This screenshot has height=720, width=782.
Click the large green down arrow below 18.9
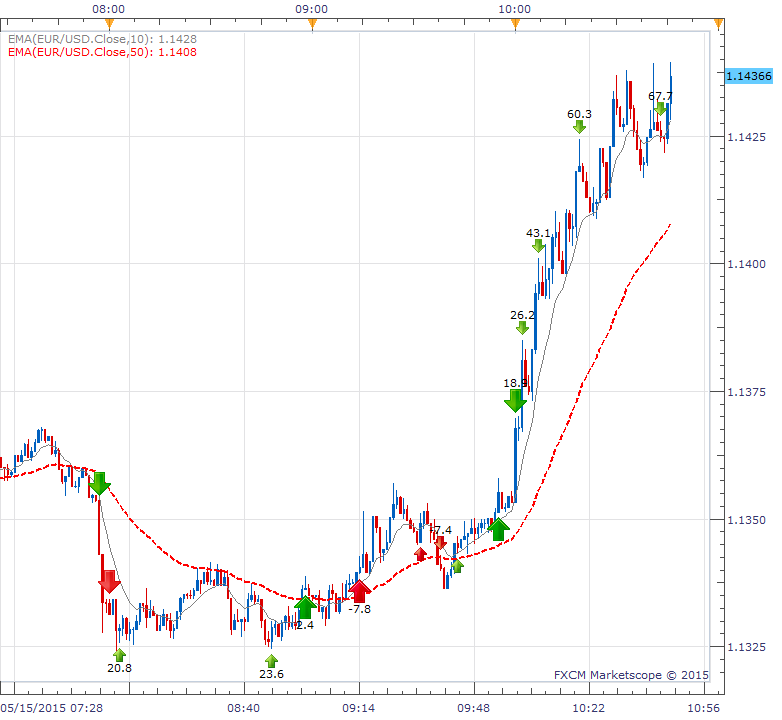pos(515,400)
